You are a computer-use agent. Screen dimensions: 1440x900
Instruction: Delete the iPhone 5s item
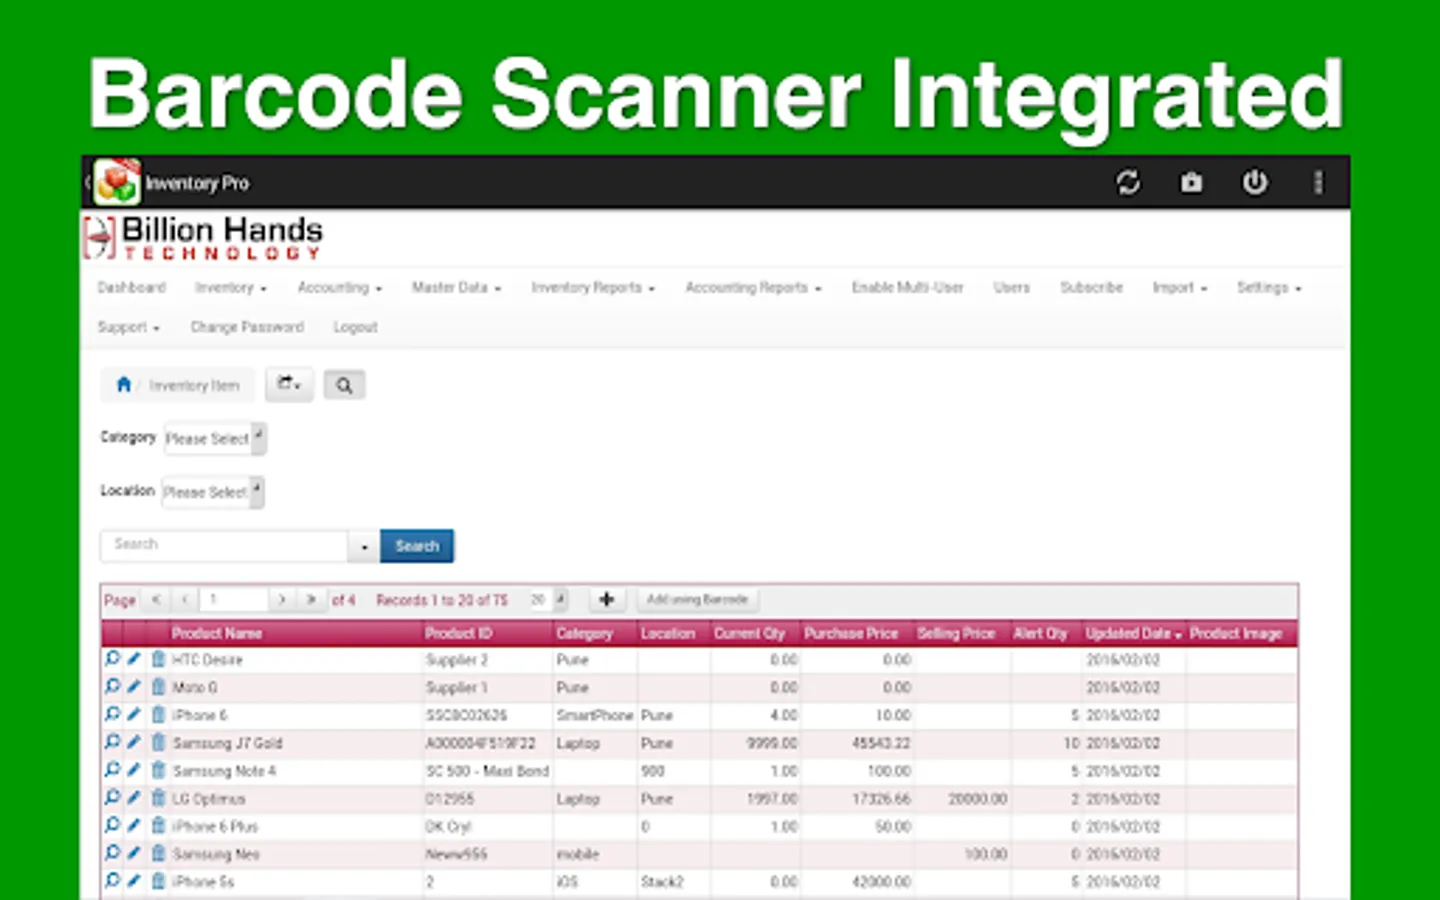coord(158,881)
